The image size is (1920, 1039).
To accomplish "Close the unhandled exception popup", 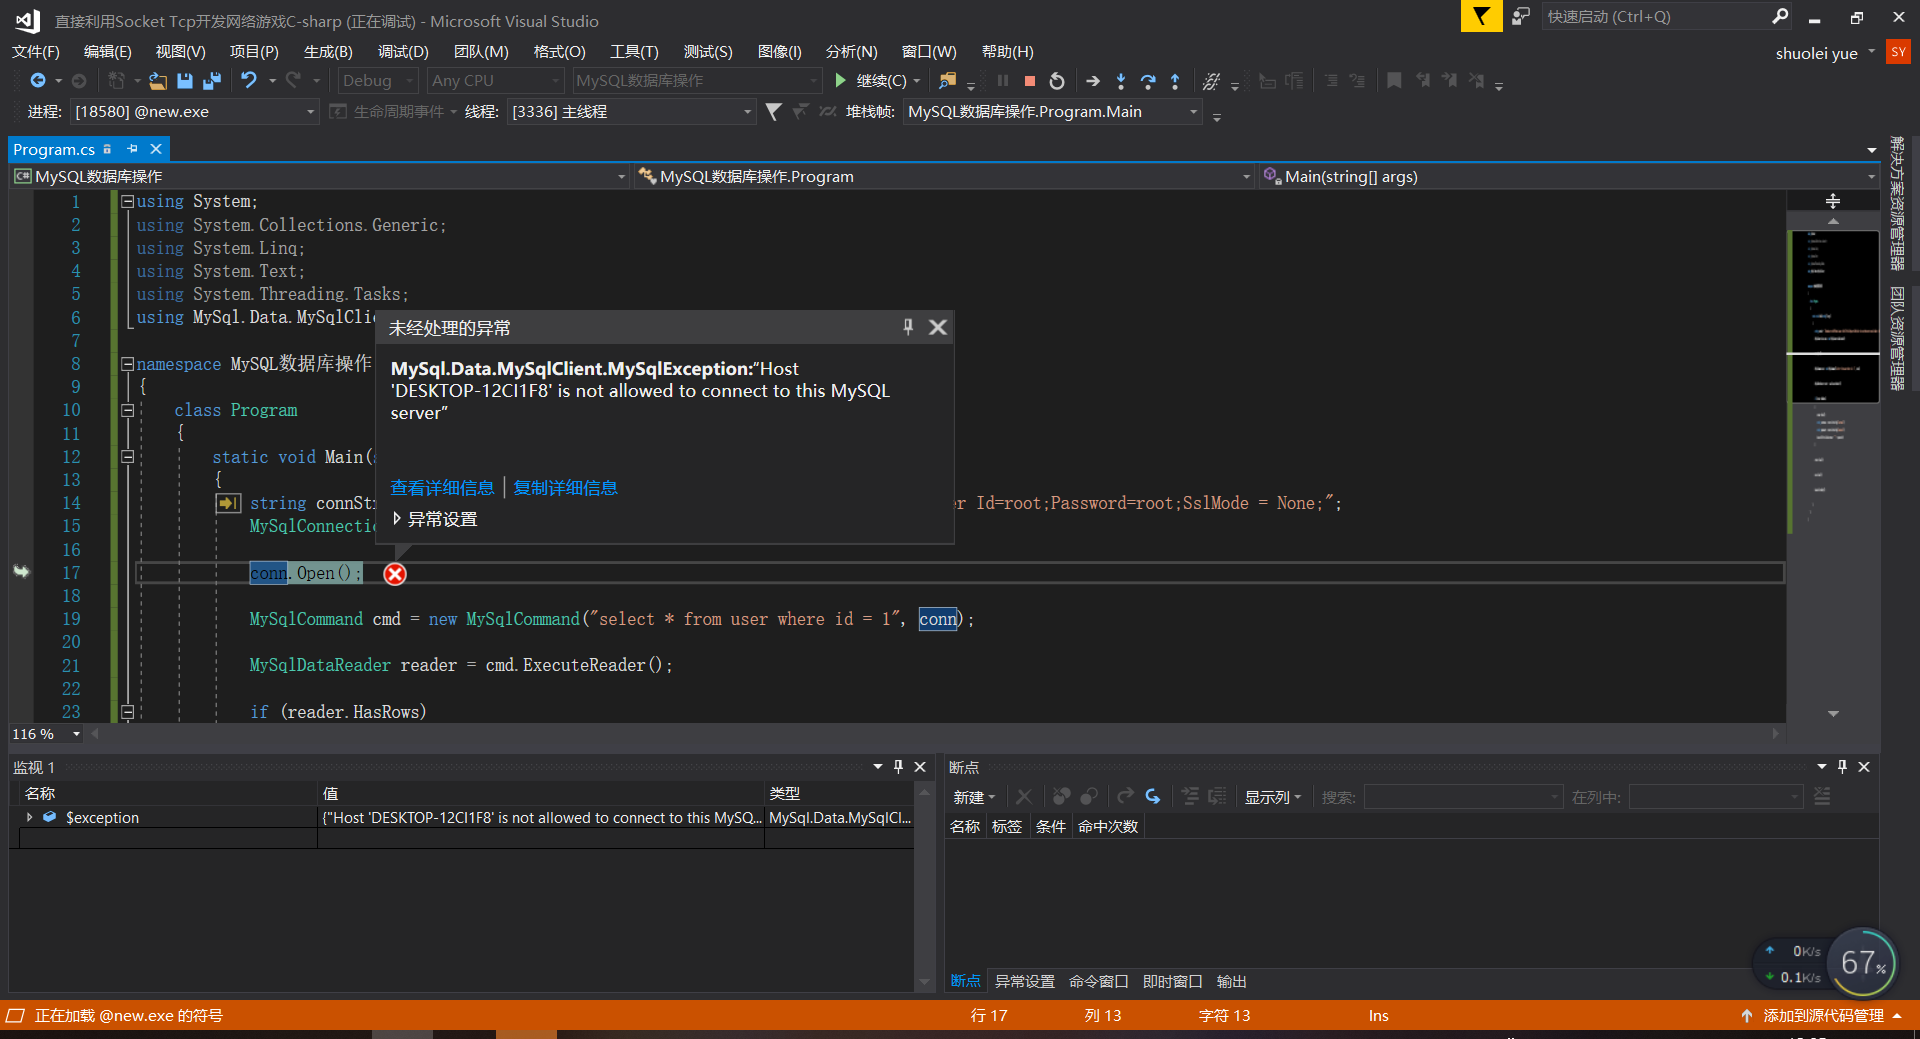I will tap(938, 327).
